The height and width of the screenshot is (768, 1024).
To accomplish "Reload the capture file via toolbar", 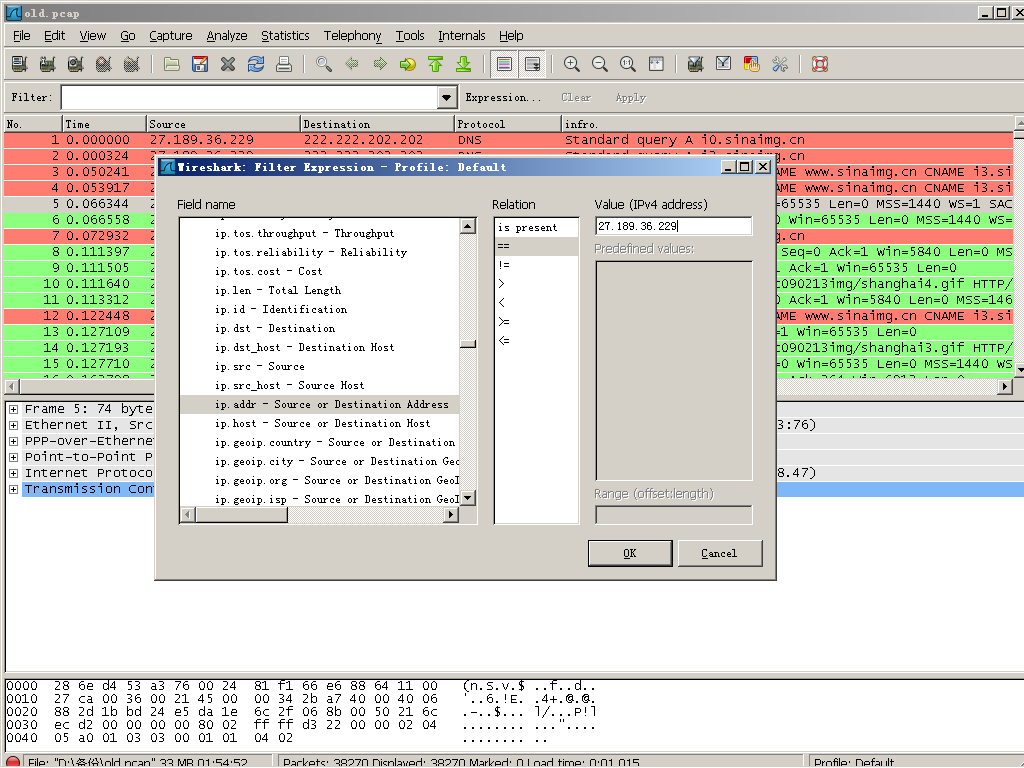I will [256, 64].
